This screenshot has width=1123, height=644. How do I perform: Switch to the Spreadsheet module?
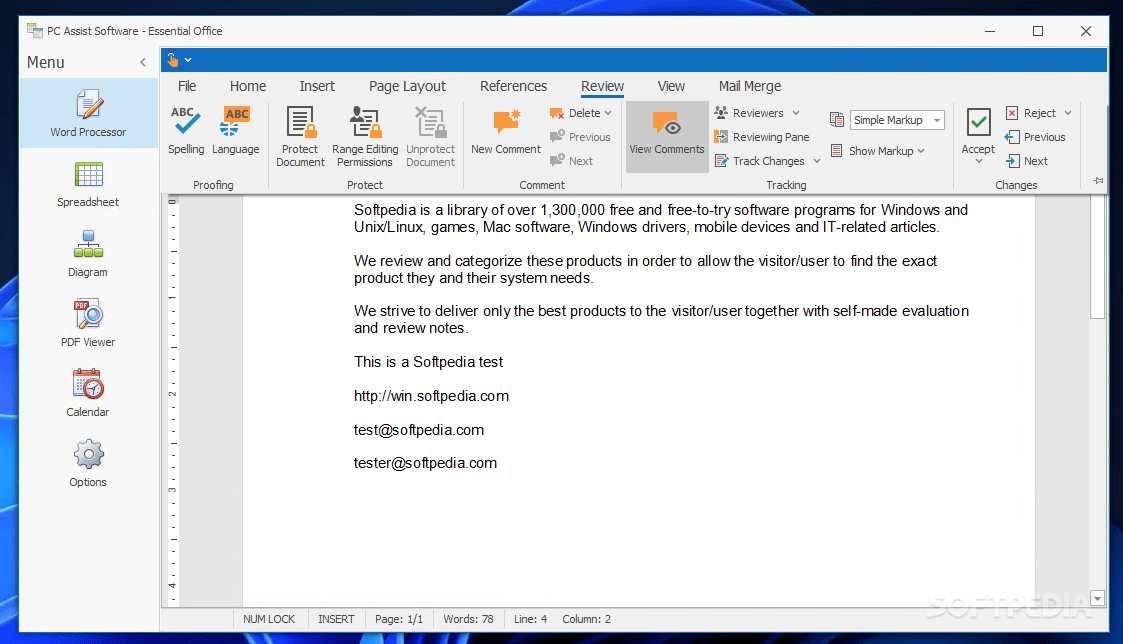click(87, 186)
